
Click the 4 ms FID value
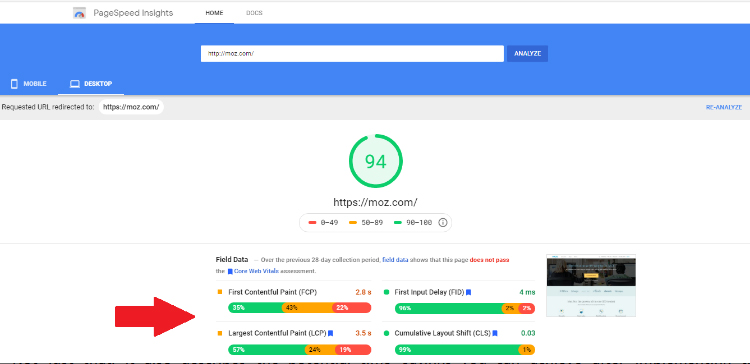tap(527, 292)
